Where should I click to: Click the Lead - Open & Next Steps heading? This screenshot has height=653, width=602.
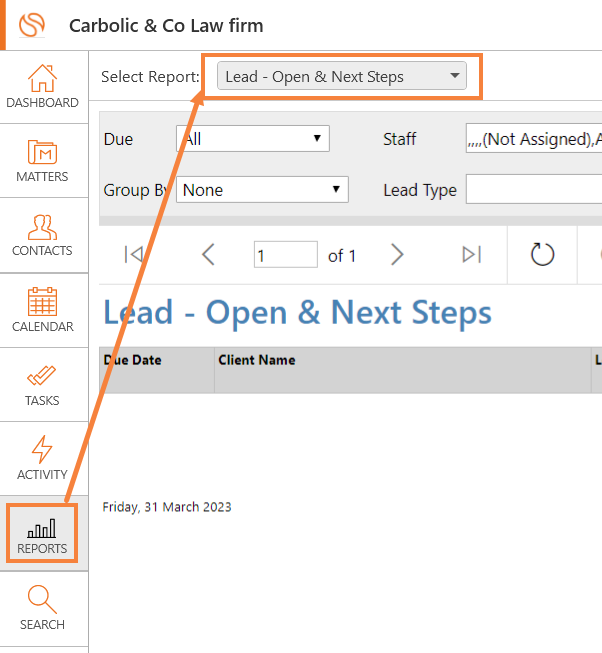pos(297,312)
